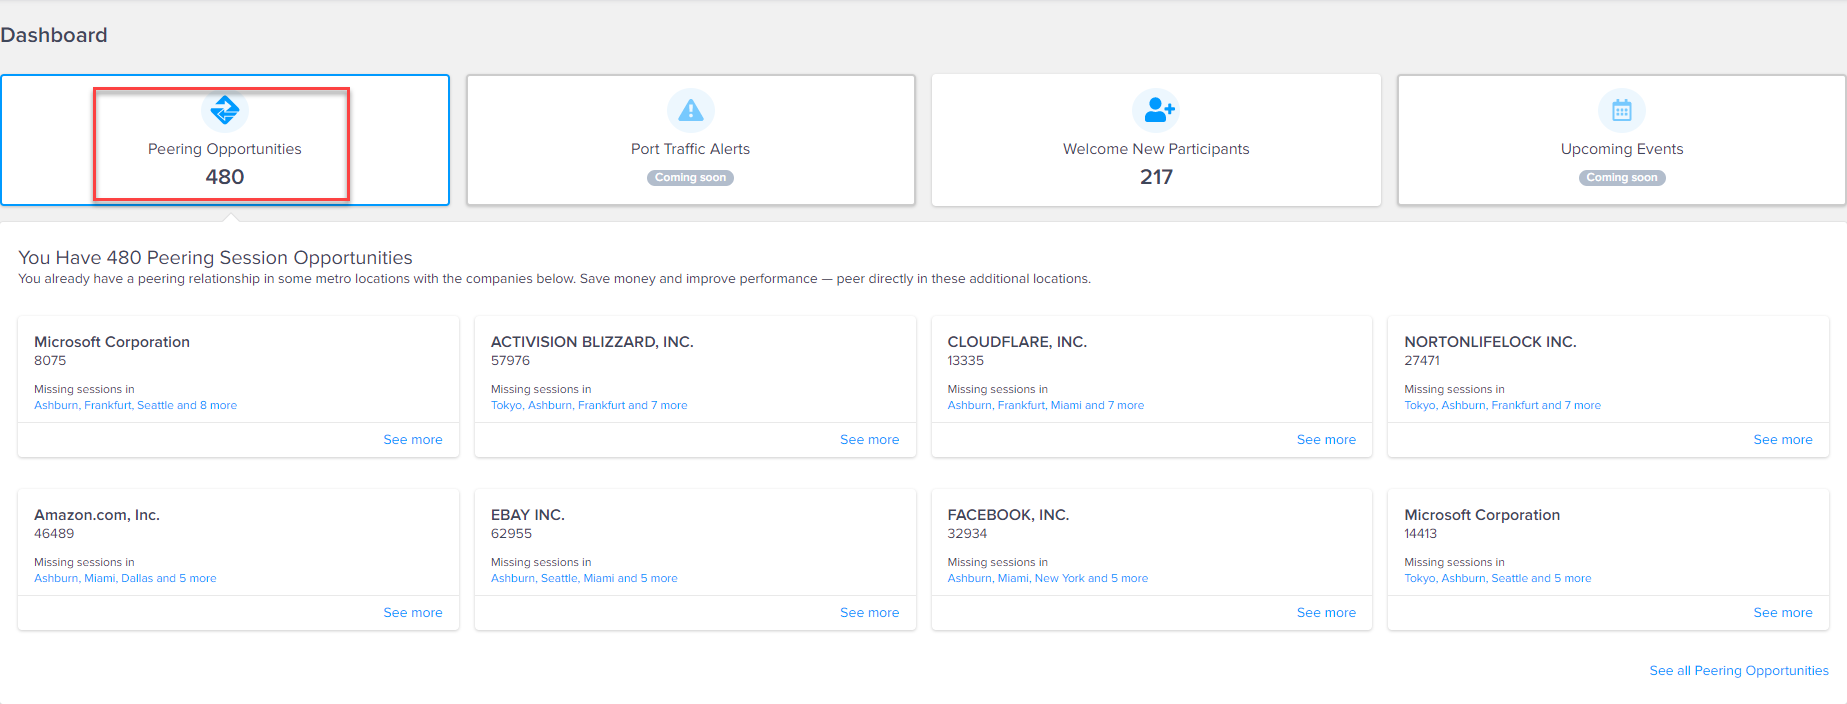
Task: Click Ashburn, Miami, New York and 5 more
Action: [1048, 579]
